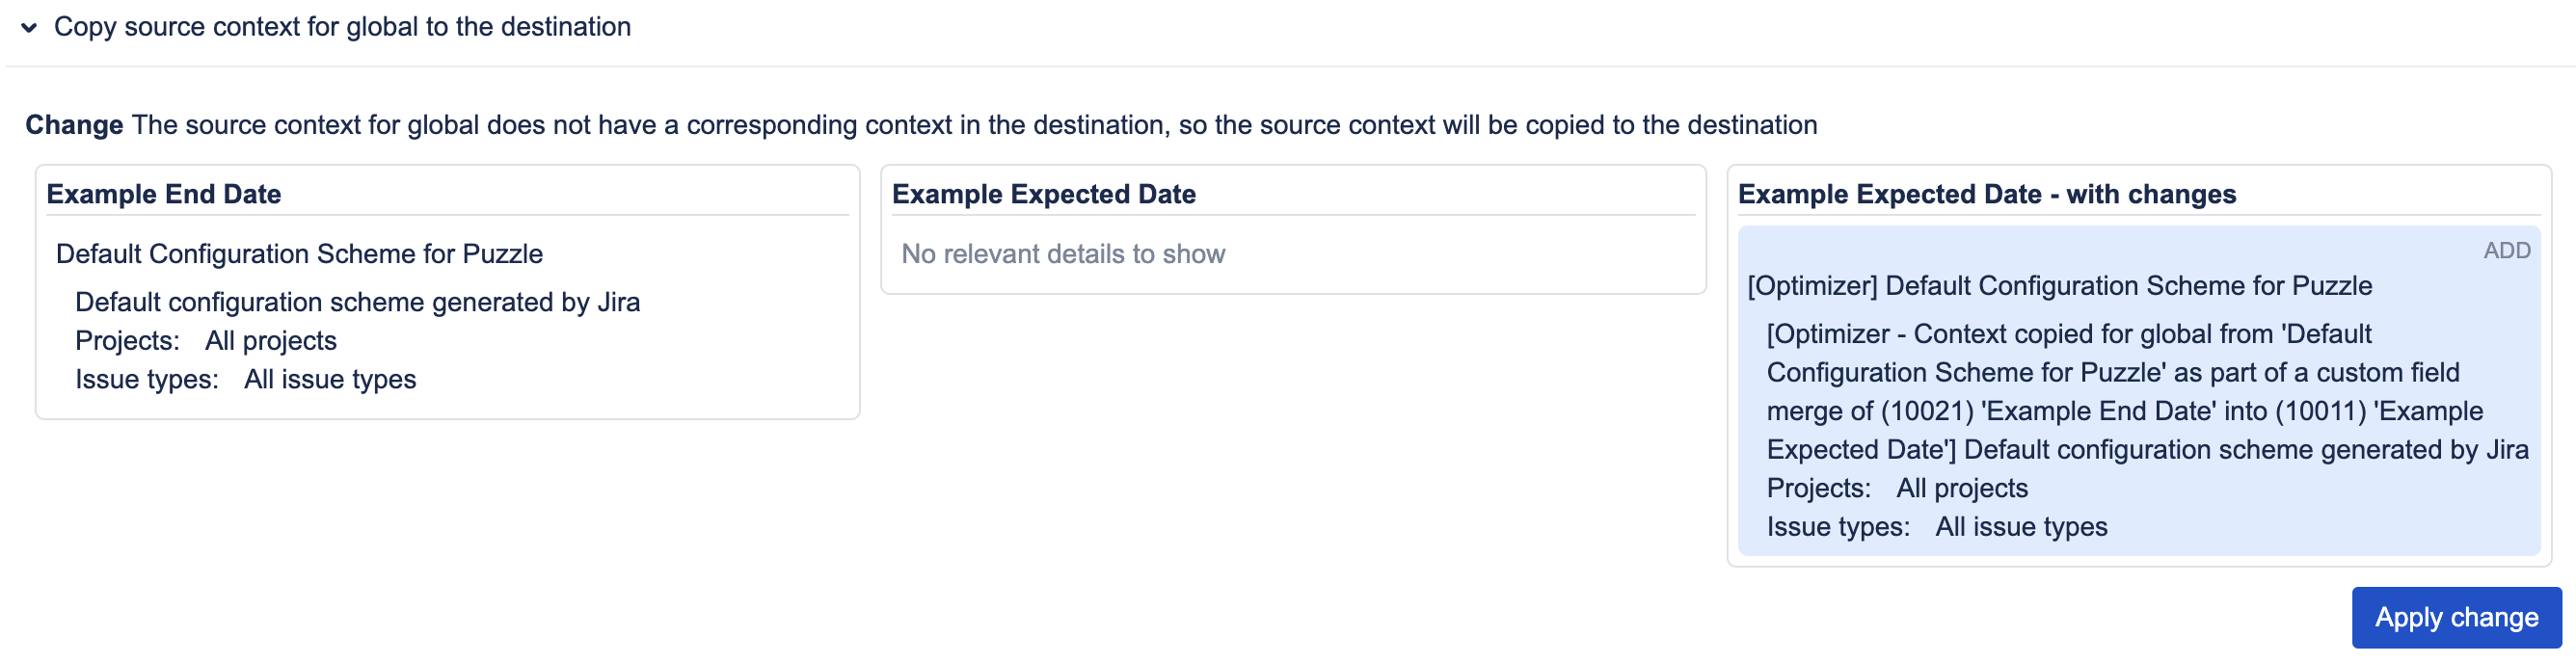Click "Default configuration scheme generated by Jira" in End Date panel
2576x663 pixels.
[357, 302]
